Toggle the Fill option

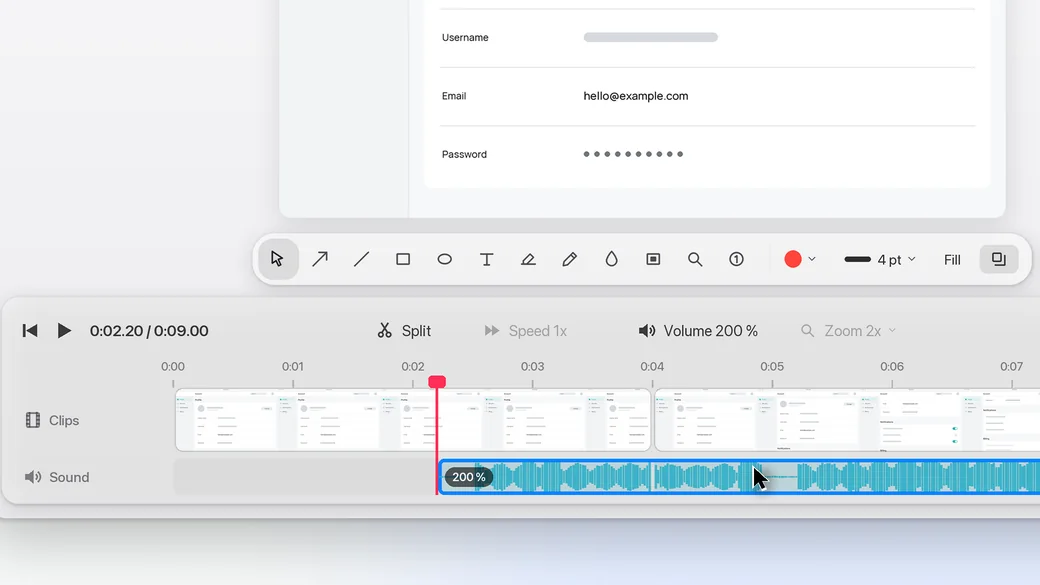point(952,259)
